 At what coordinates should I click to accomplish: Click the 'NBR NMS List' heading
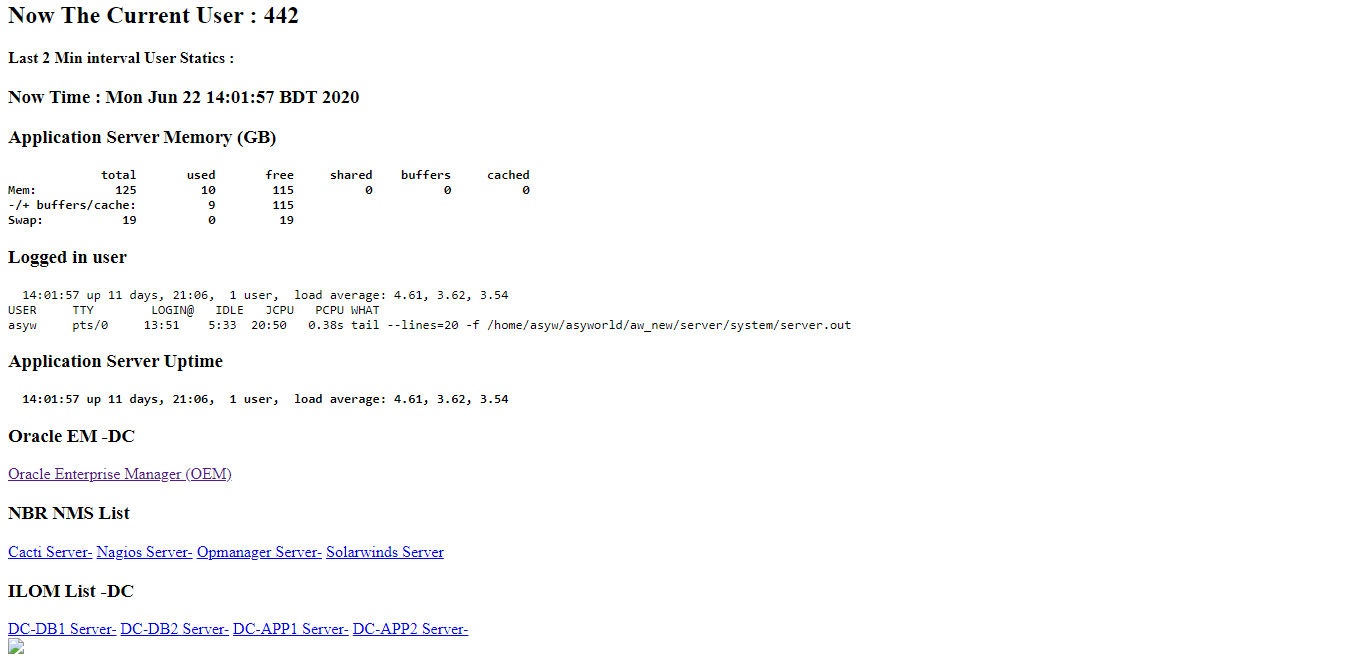click(69, 513)
